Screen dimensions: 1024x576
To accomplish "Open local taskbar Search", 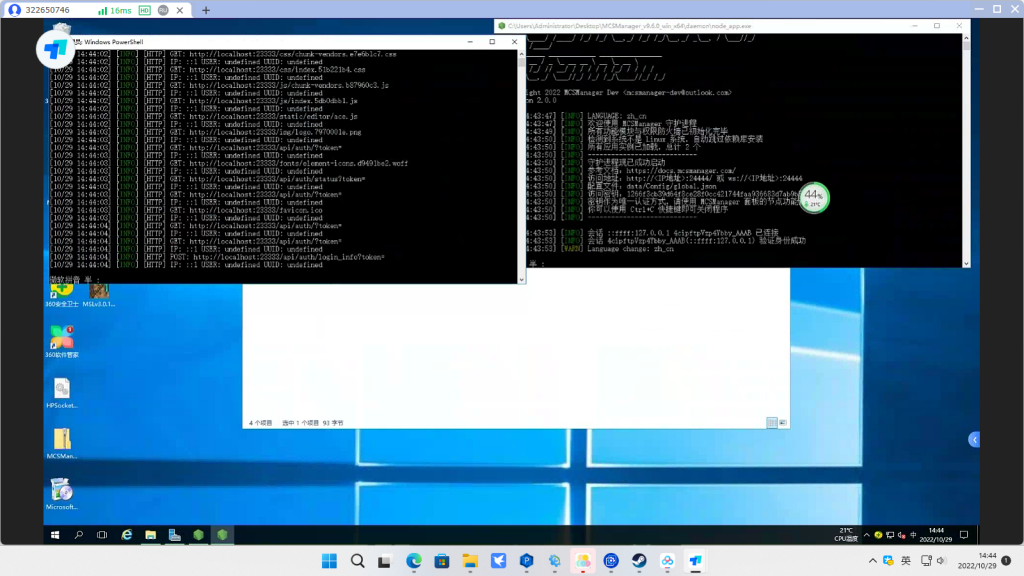I will tap(357, 561).
